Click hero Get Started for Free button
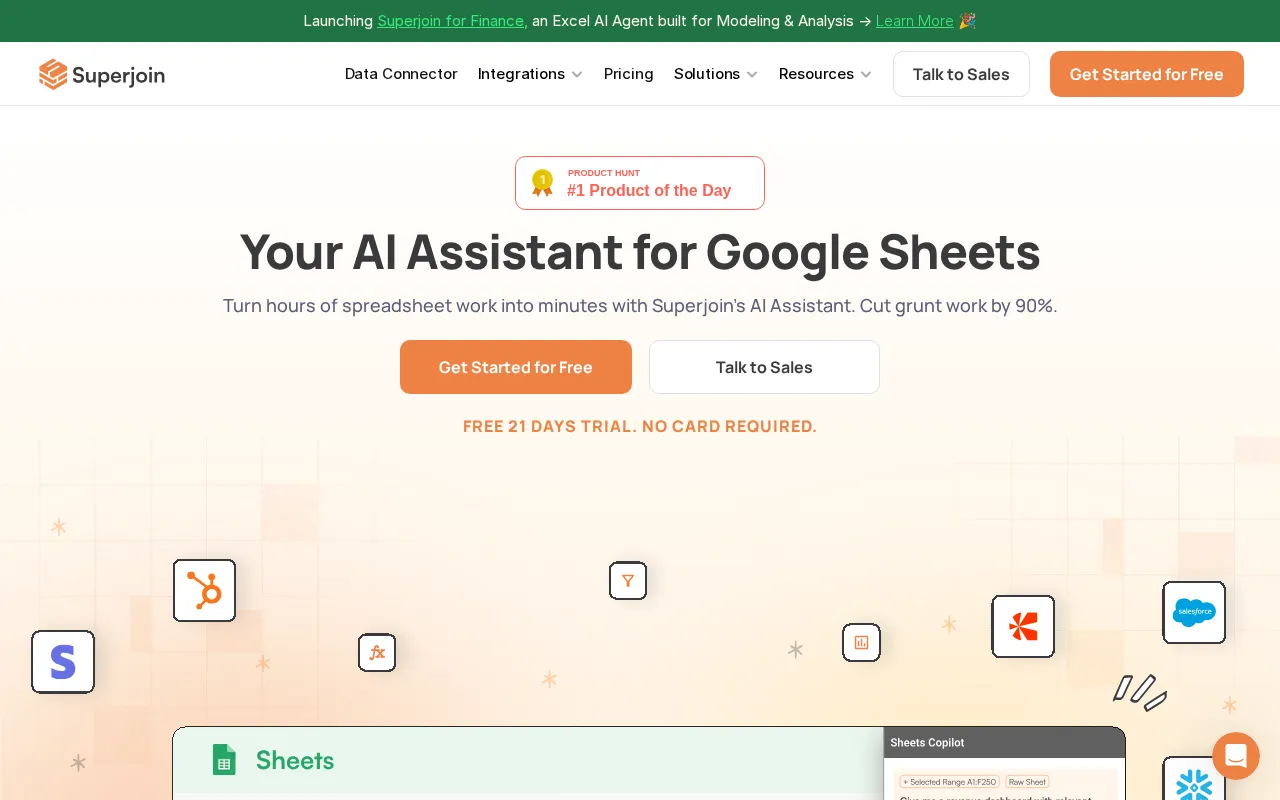 point(516,367)
